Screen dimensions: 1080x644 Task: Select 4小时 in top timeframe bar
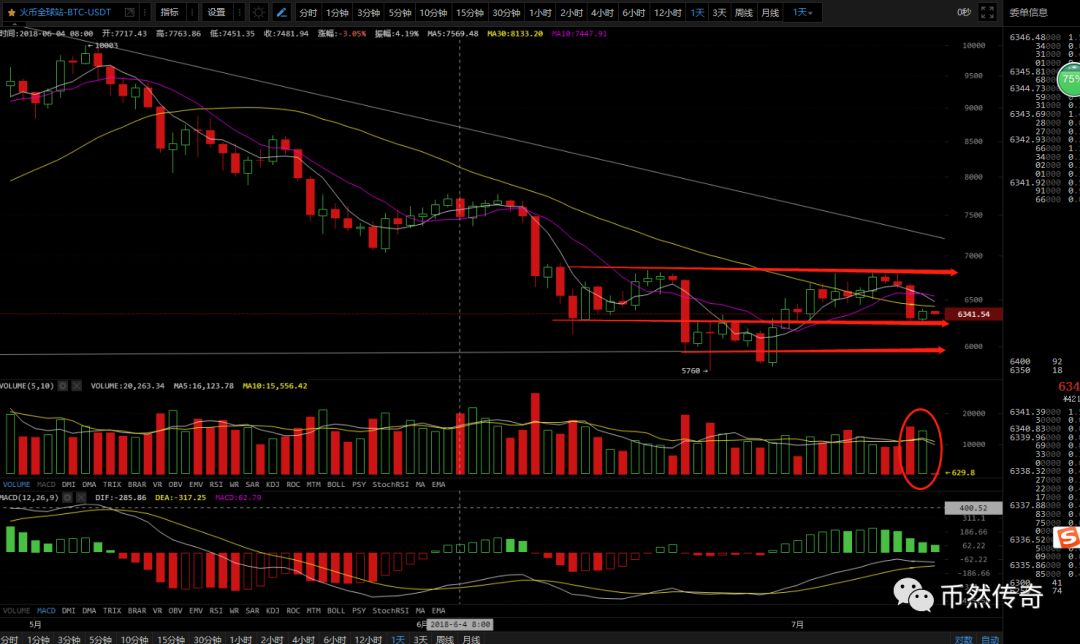[602, 12]
